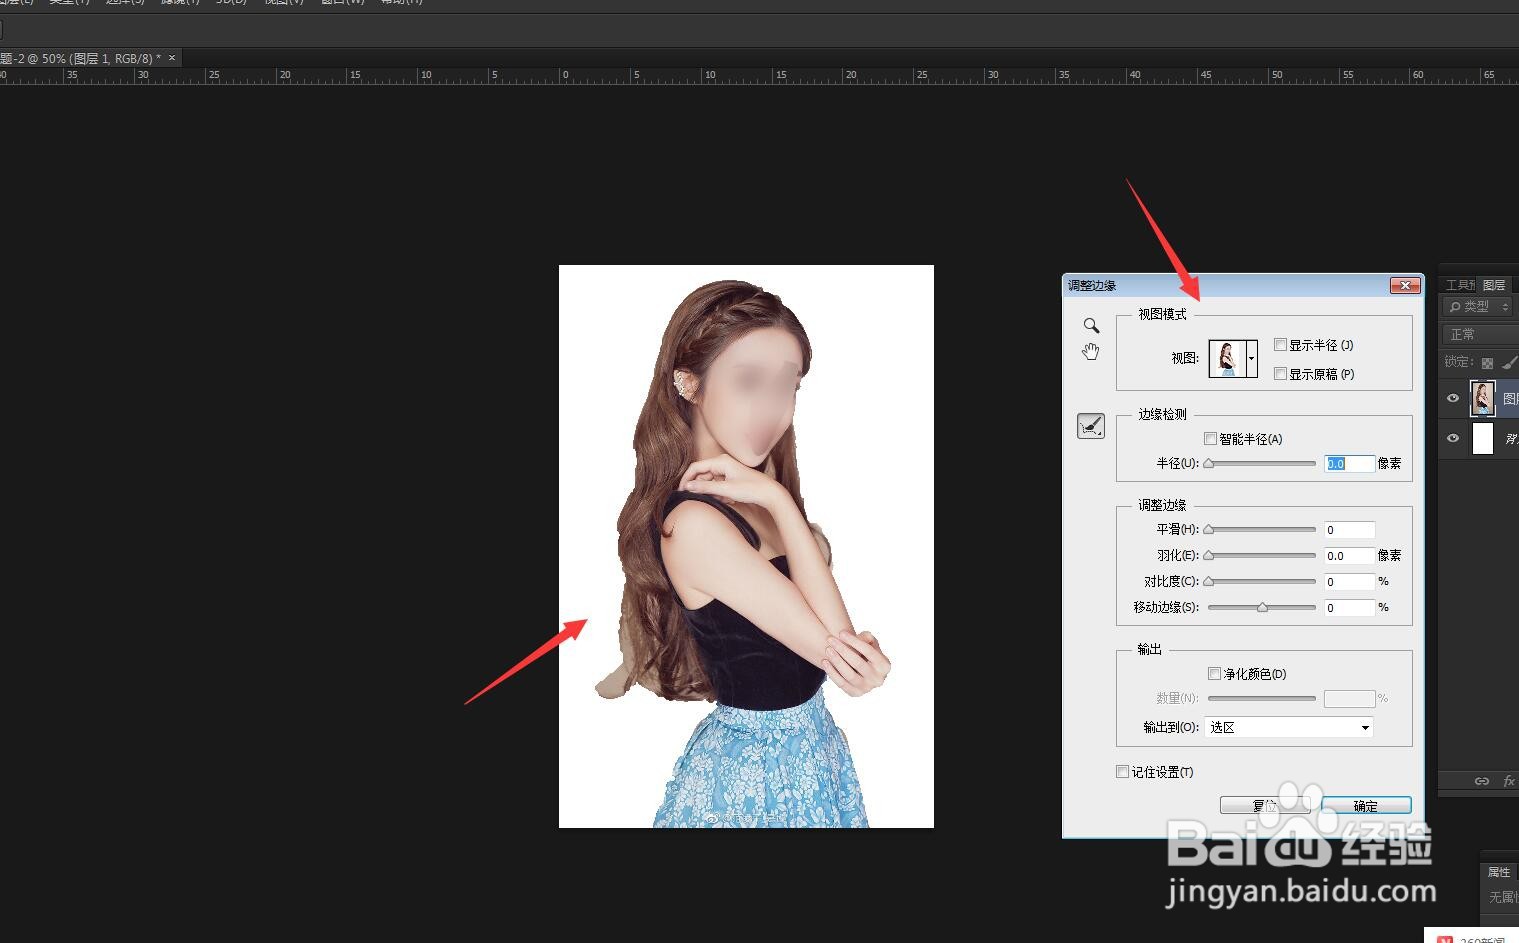Click the lock transparent pixels icon

point(1487,363)
